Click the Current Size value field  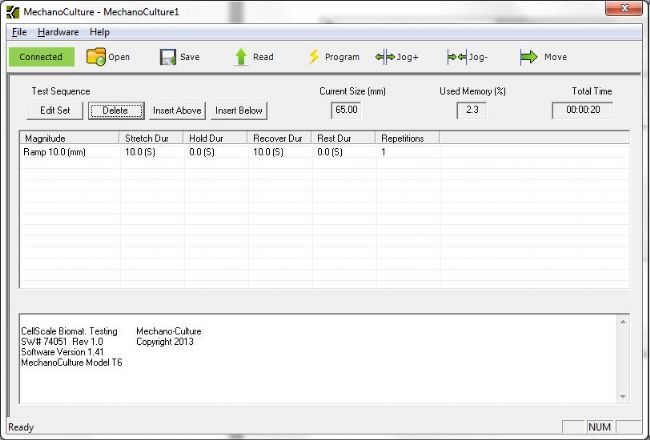[x=346, y=109]
